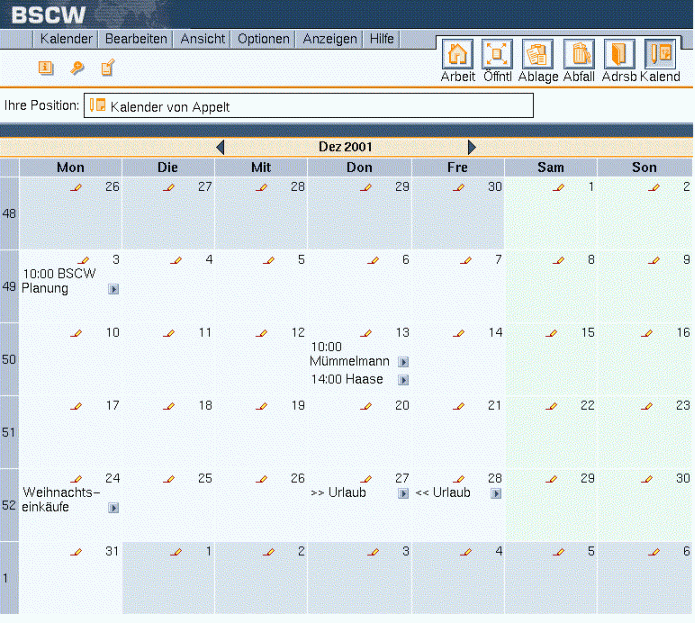Click the pencil icon for December 31
The image size is (695, 623).
[x=76, y=552]
